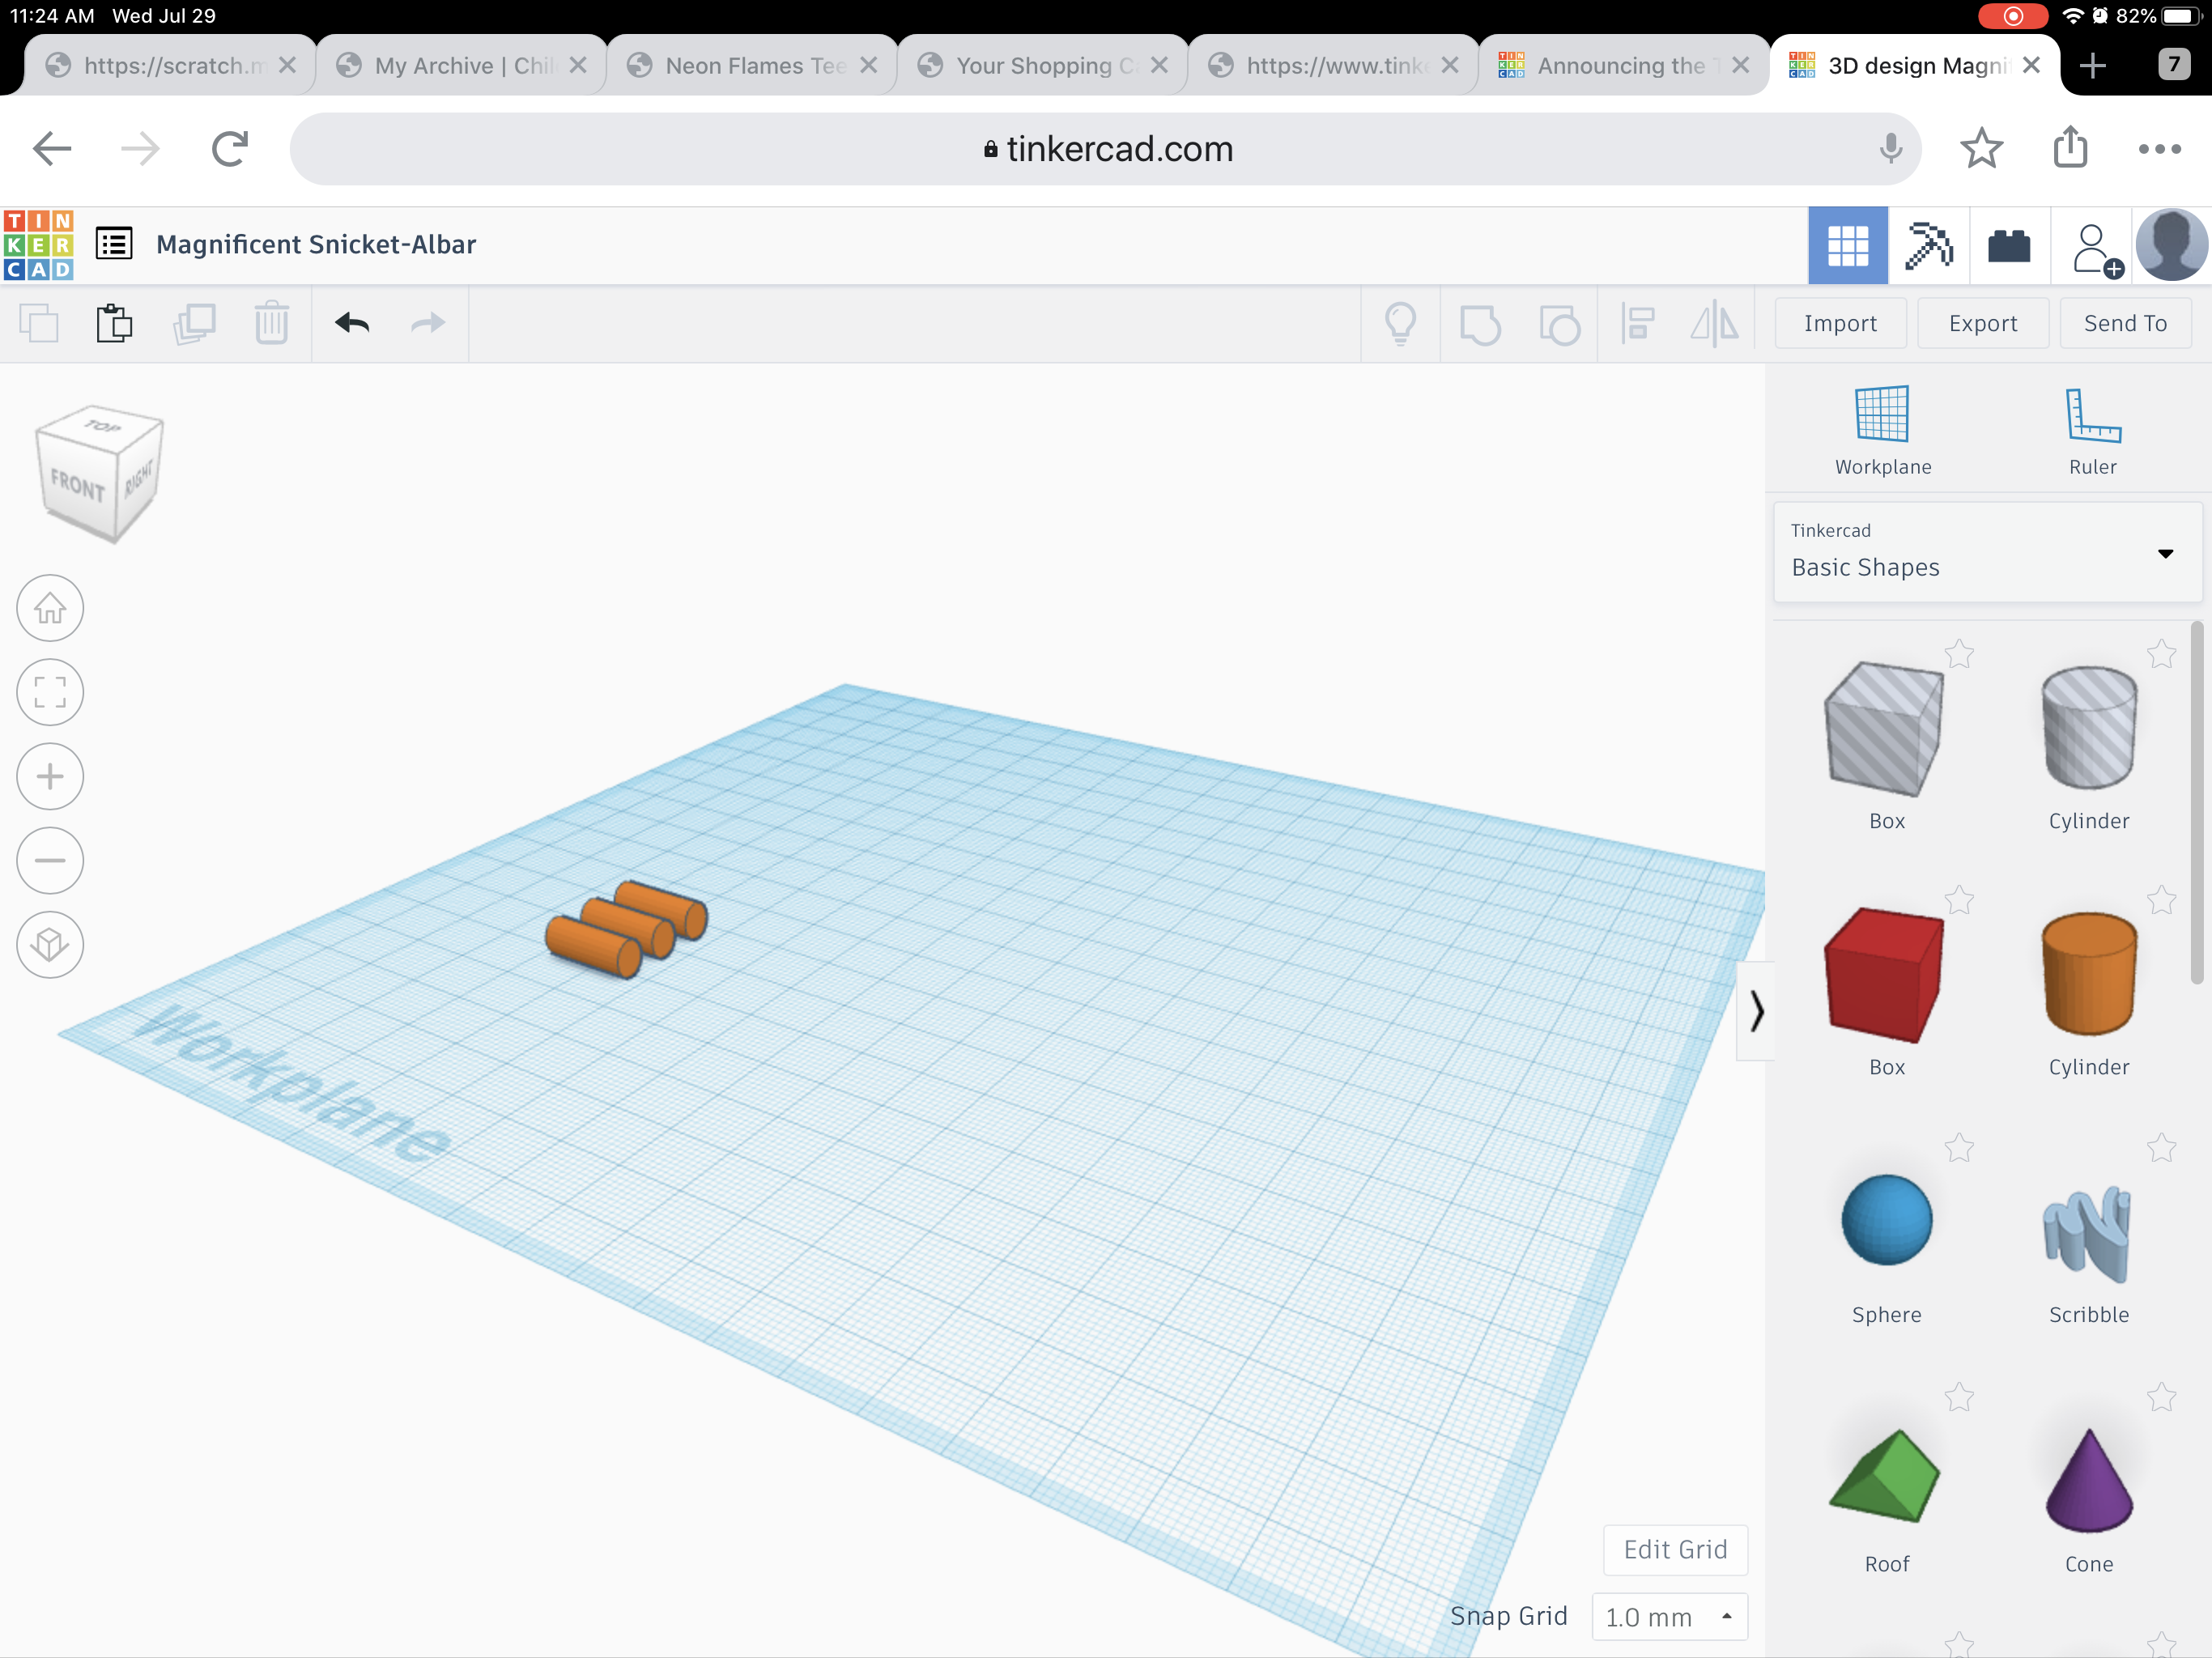Screen dimensions: 2212x1658
Task: Zoom out with the minus button
Action: pos(50,860)
